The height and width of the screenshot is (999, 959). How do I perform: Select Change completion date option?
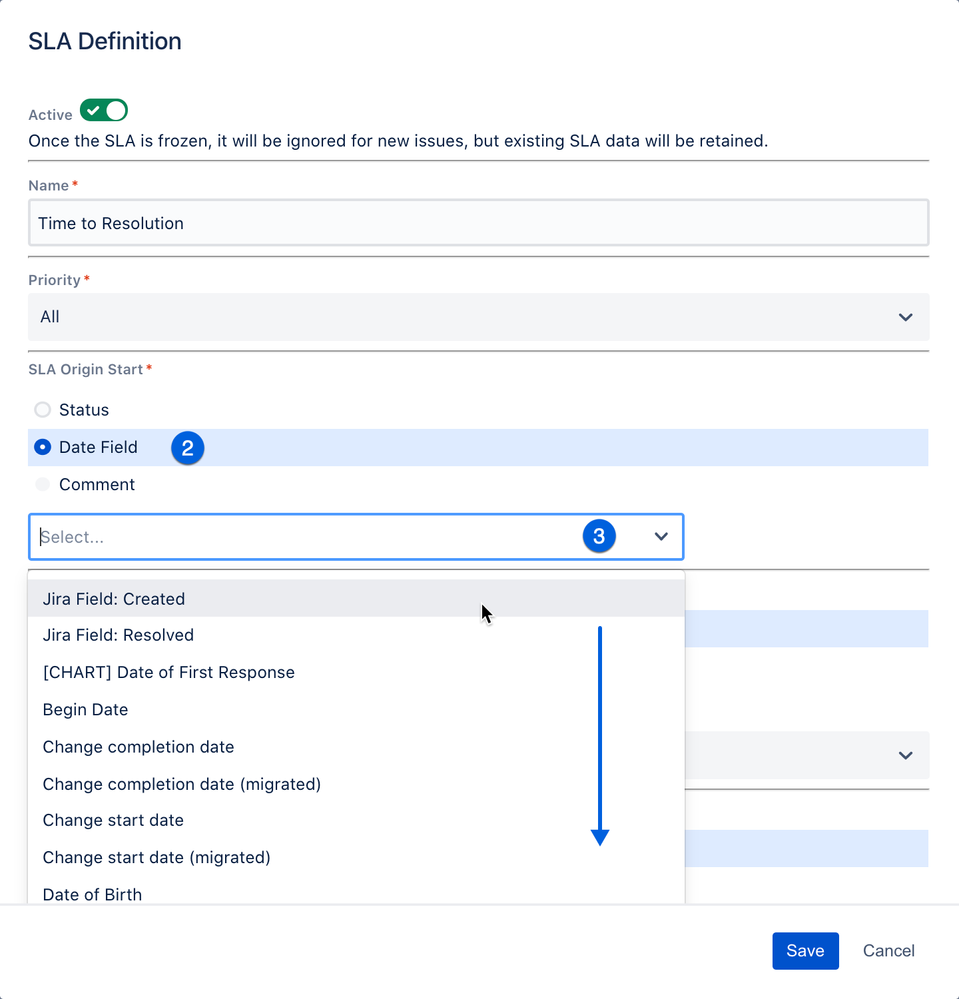[139, 747]
